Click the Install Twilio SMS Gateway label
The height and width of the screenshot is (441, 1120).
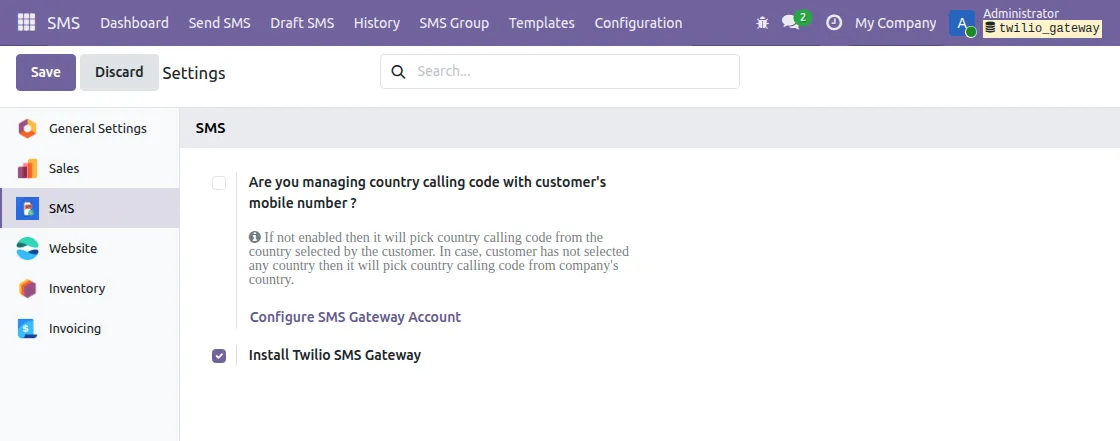pos(335,355)
